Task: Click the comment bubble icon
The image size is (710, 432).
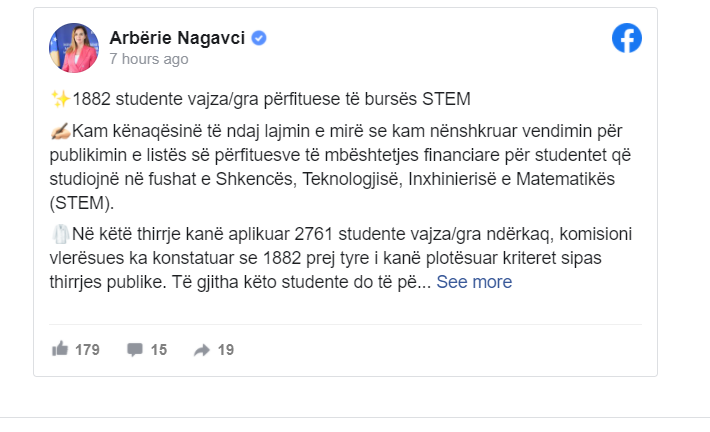Action: (x=134, y=350)
